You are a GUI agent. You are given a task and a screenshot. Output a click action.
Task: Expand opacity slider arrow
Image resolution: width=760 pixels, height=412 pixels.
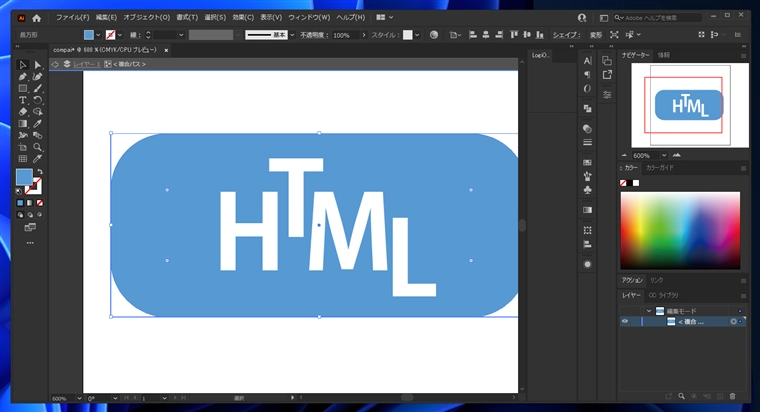tap(364, 35)
